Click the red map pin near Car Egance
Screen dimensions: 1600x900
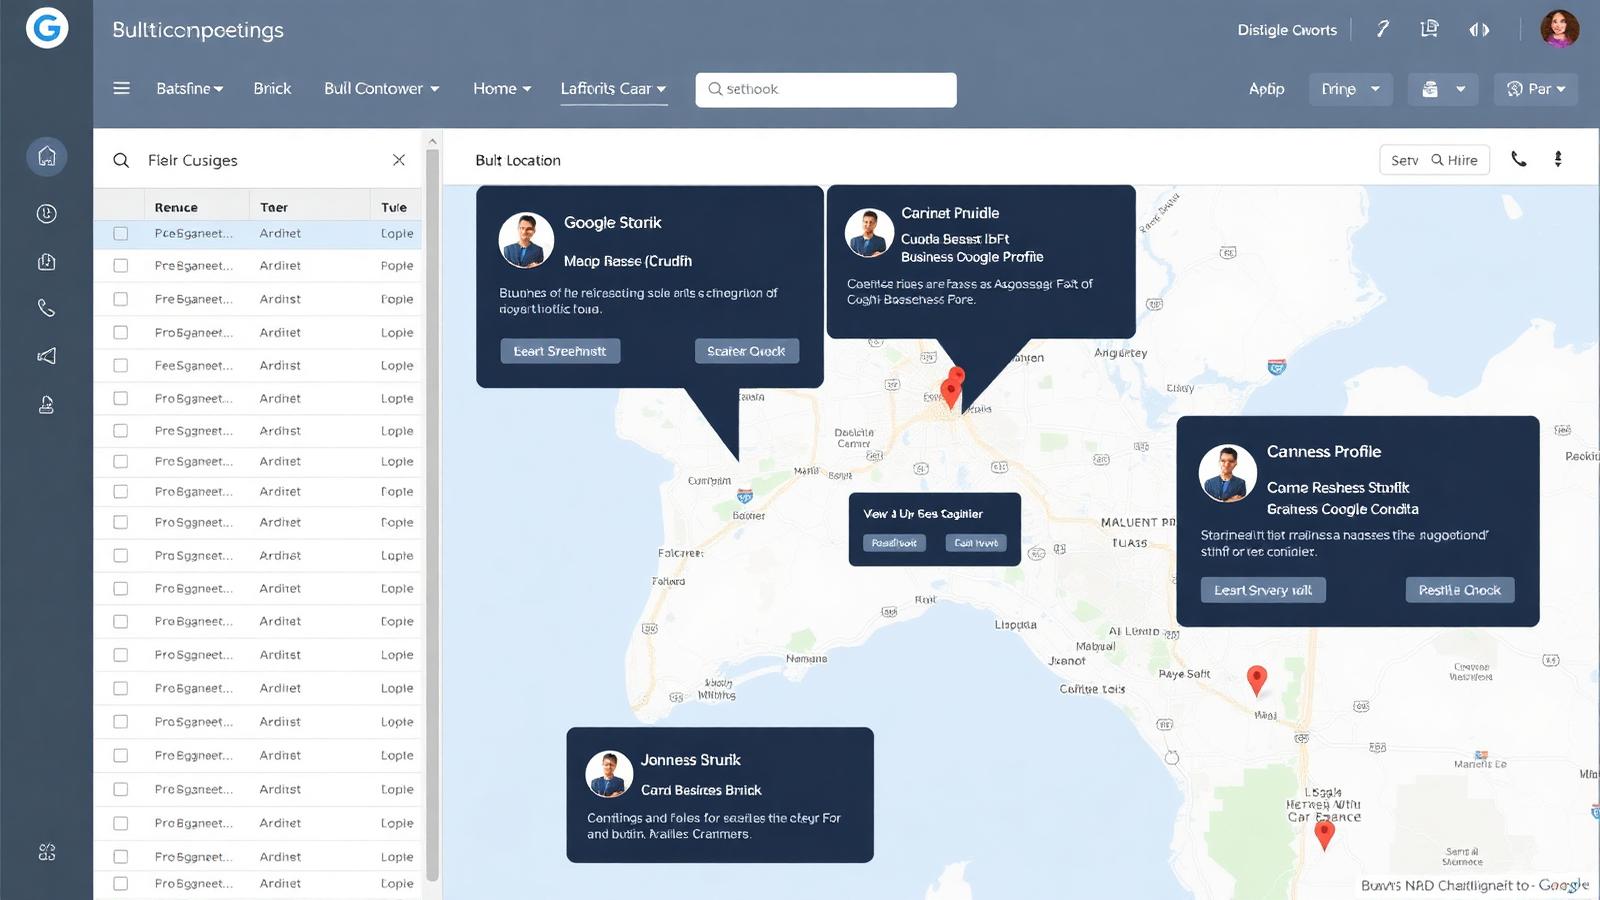1325,833
